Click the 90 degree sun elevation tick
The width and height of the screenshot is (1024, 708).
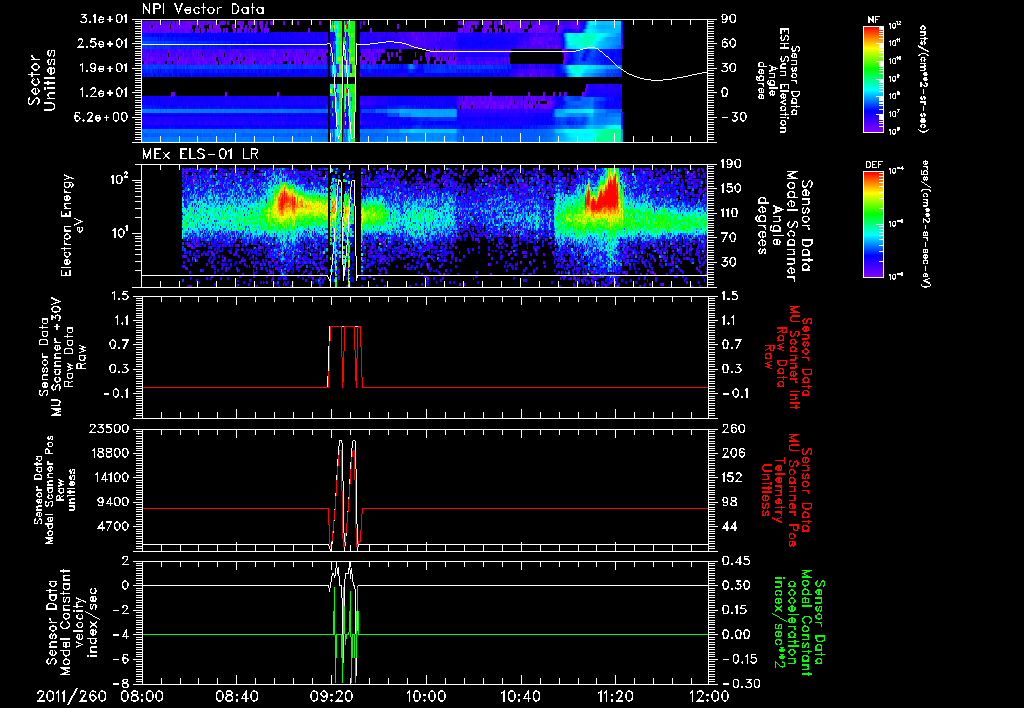[728, 18]
